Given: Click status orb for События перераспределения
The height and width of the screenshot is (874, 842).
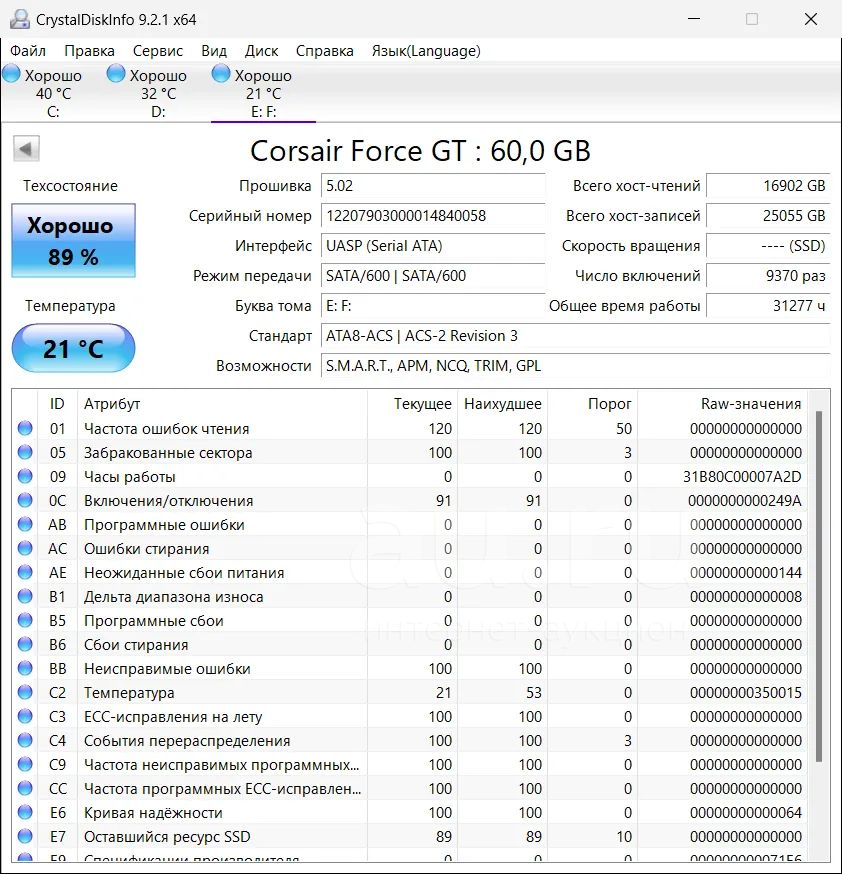Looking at the screenshot, I should (x=25, y=740).
